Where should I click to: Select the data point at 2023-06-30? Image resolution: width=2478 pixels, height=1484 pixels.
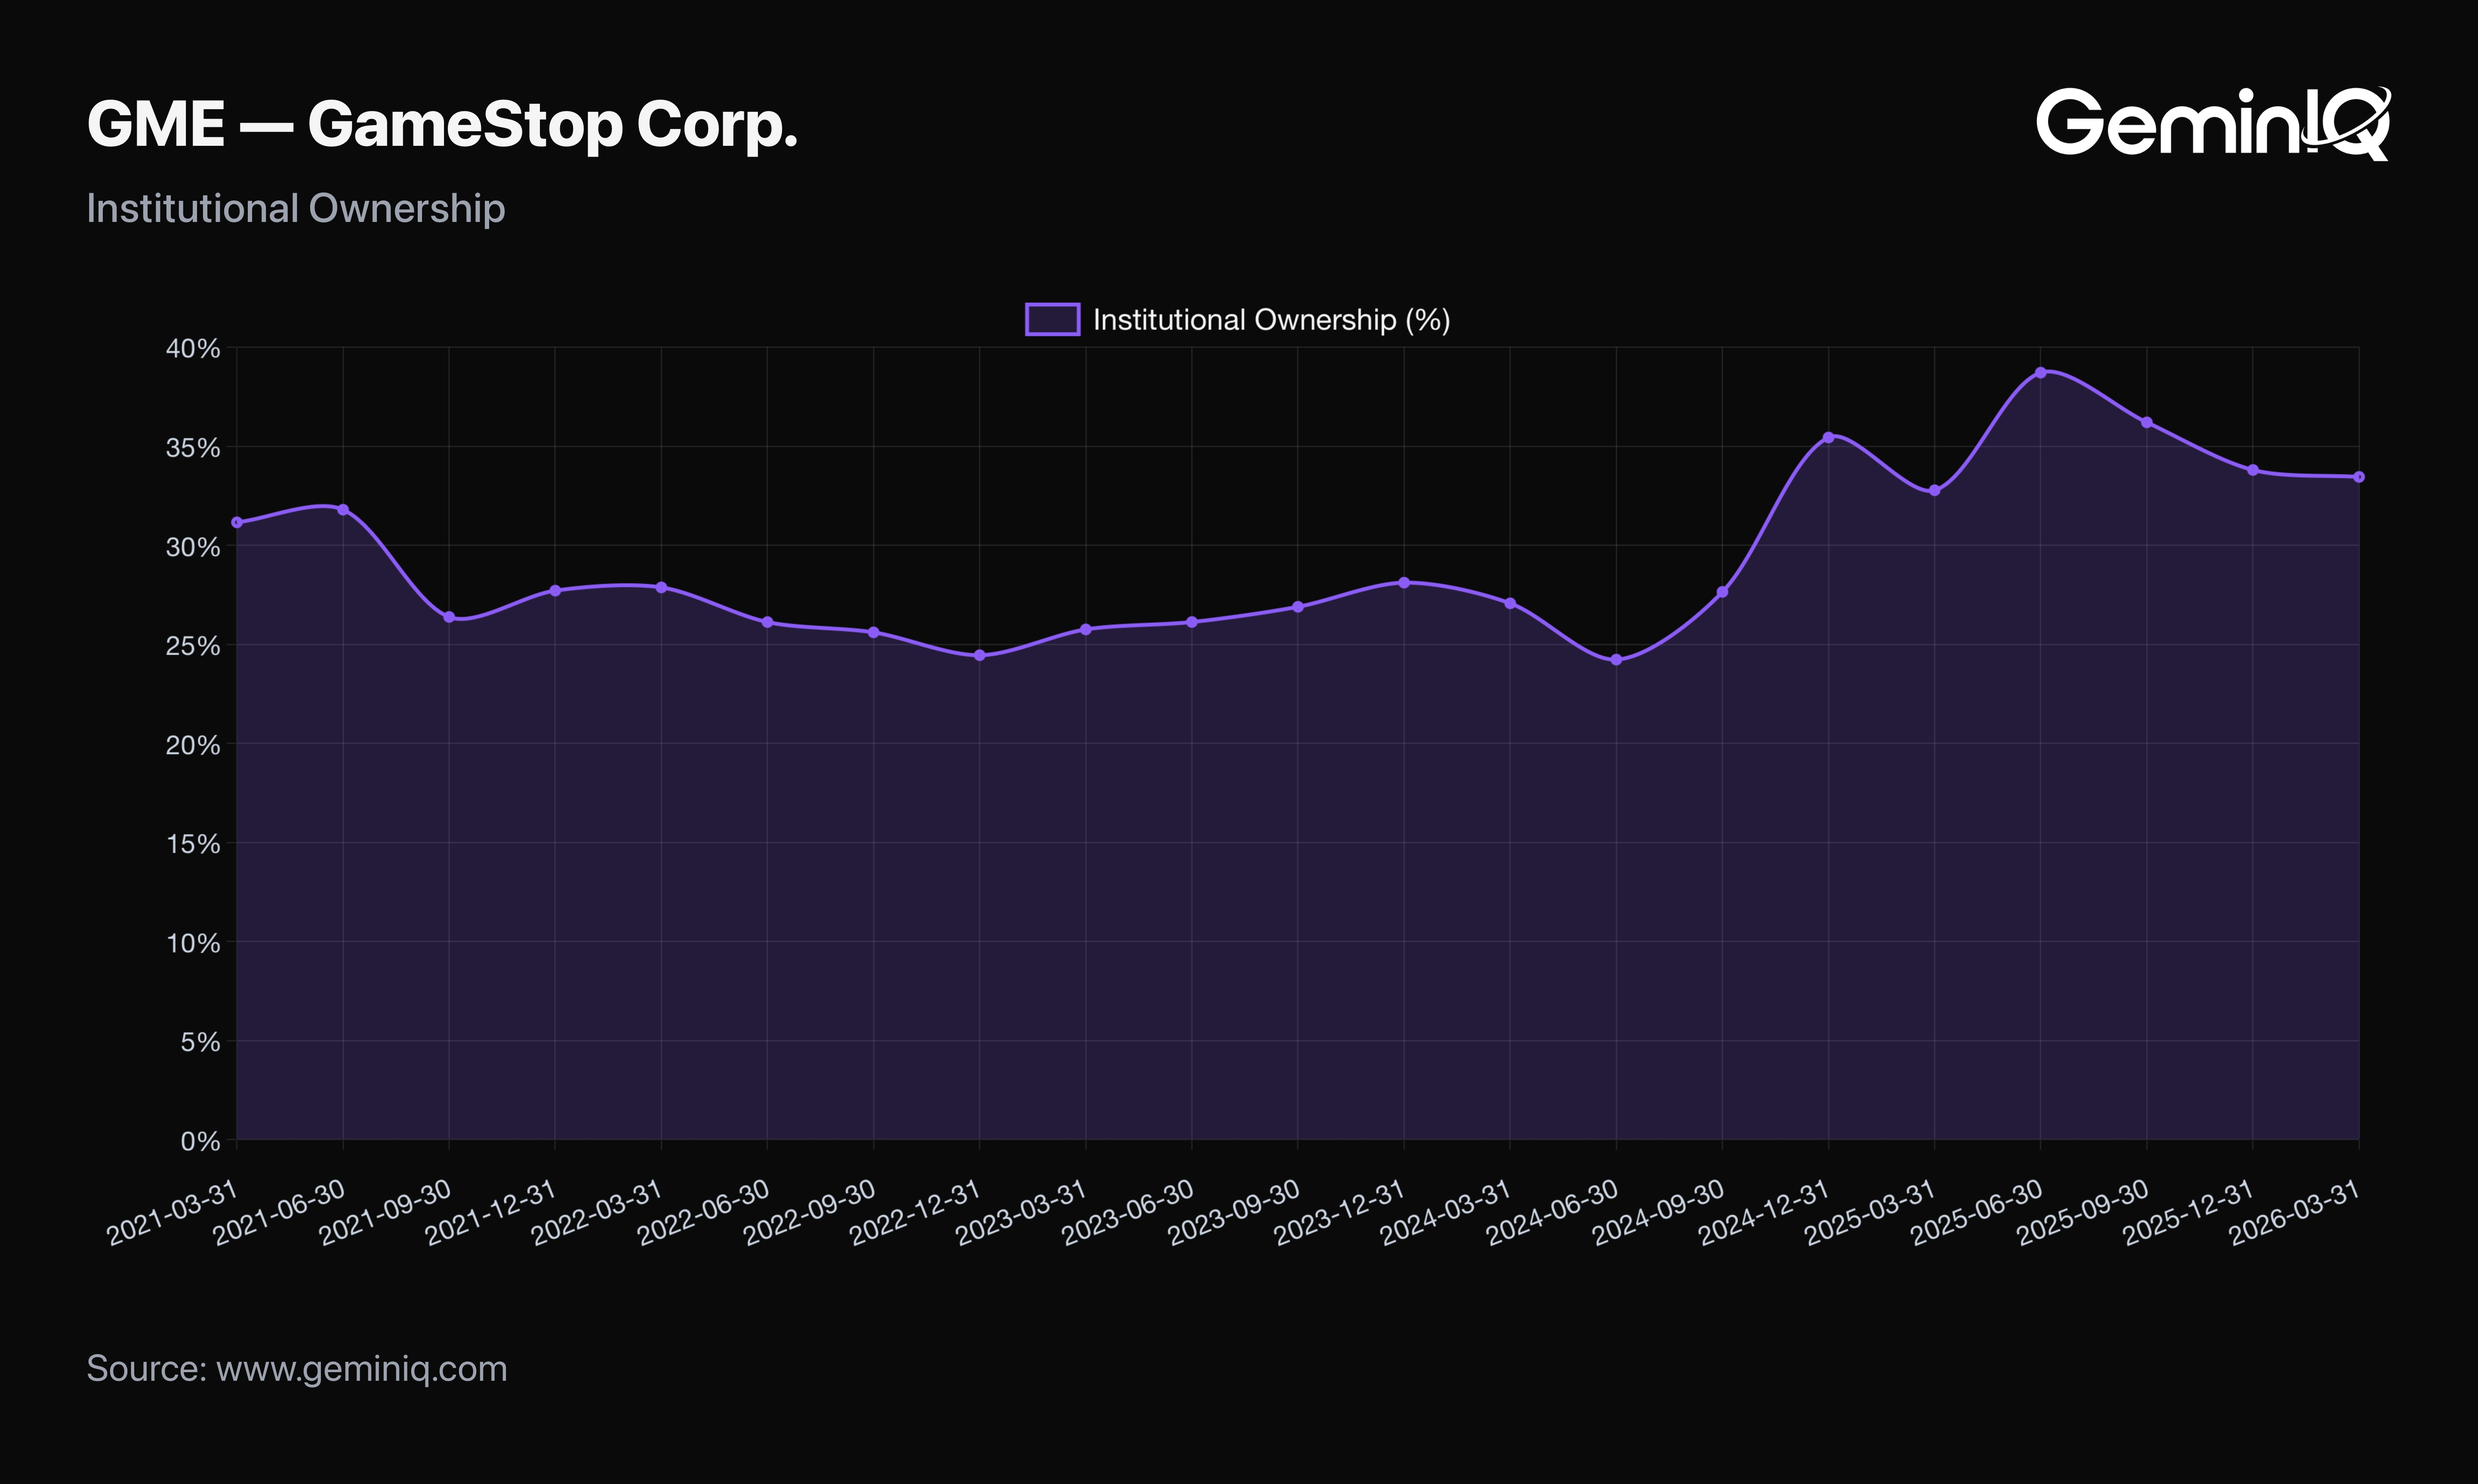point(1192,622)
